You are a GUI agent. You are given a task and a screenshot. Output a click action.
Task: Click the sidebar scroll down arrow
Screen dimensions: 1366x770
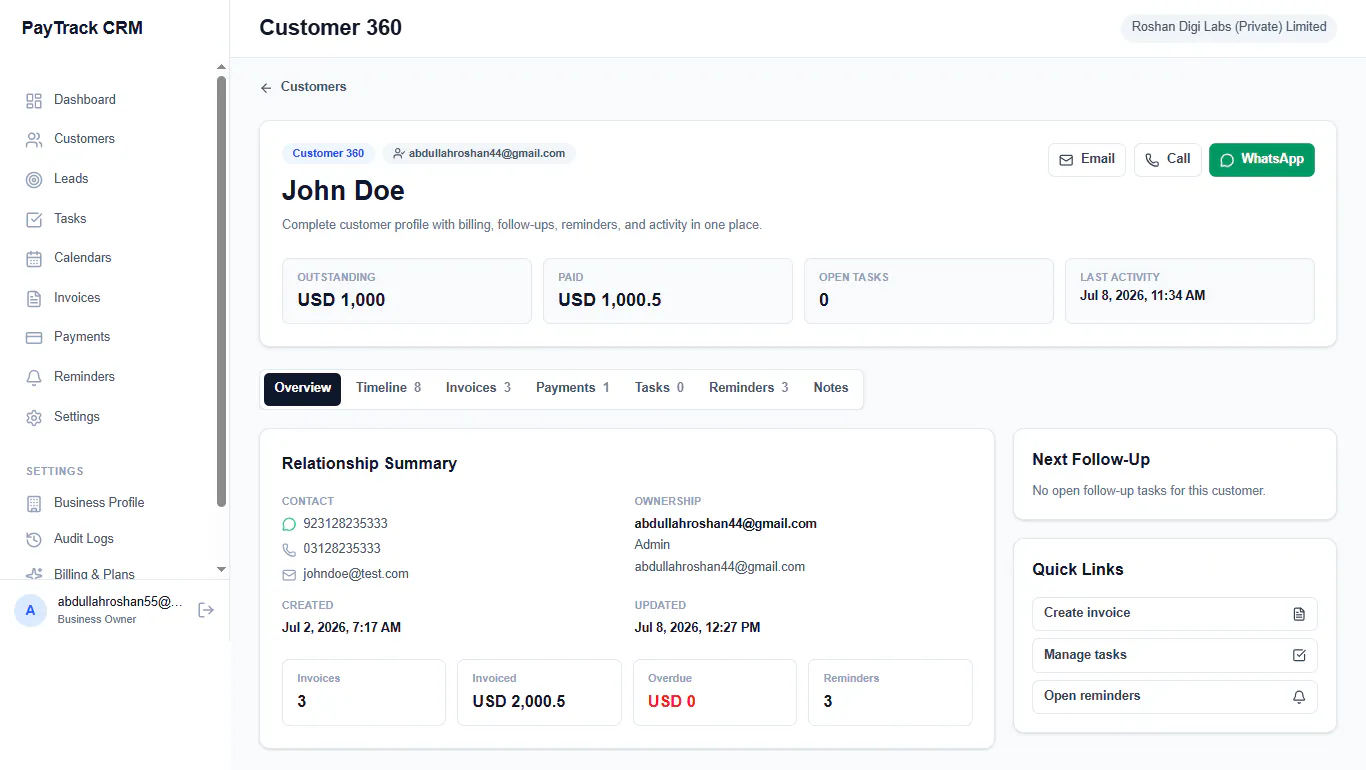point(221,570)
